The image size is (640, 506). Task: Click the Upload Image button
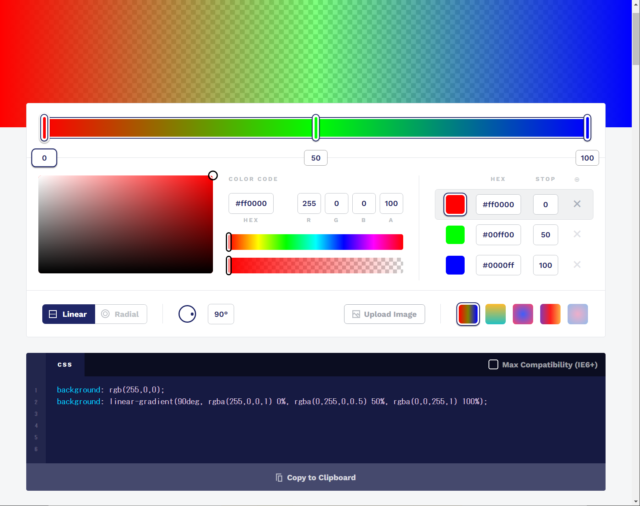pos(384,314)
